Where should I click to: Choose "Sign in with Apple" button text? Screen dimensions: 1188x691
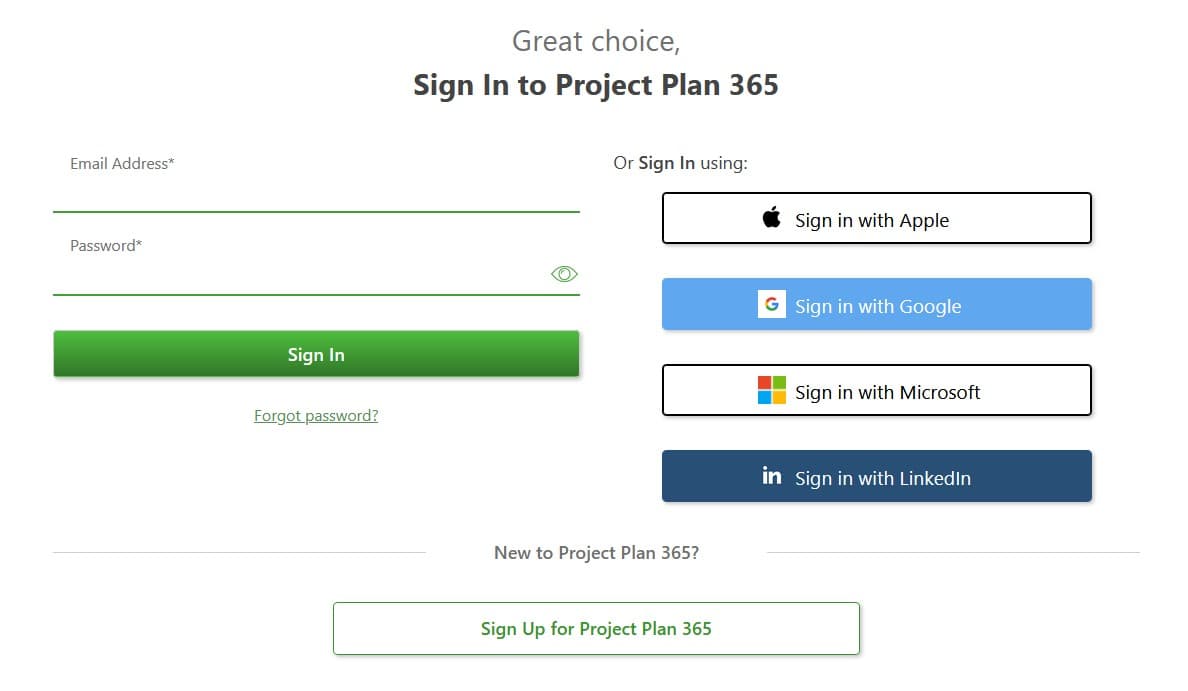click(872, 221)
